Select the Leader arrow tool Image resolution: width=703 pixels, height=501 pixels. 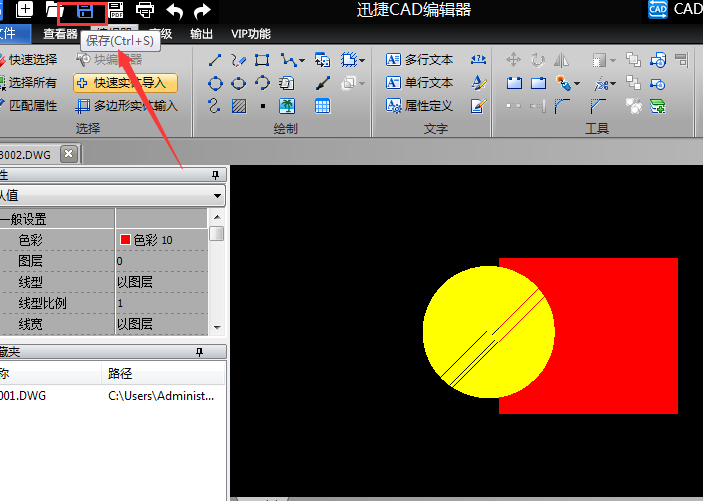[322, 83]
